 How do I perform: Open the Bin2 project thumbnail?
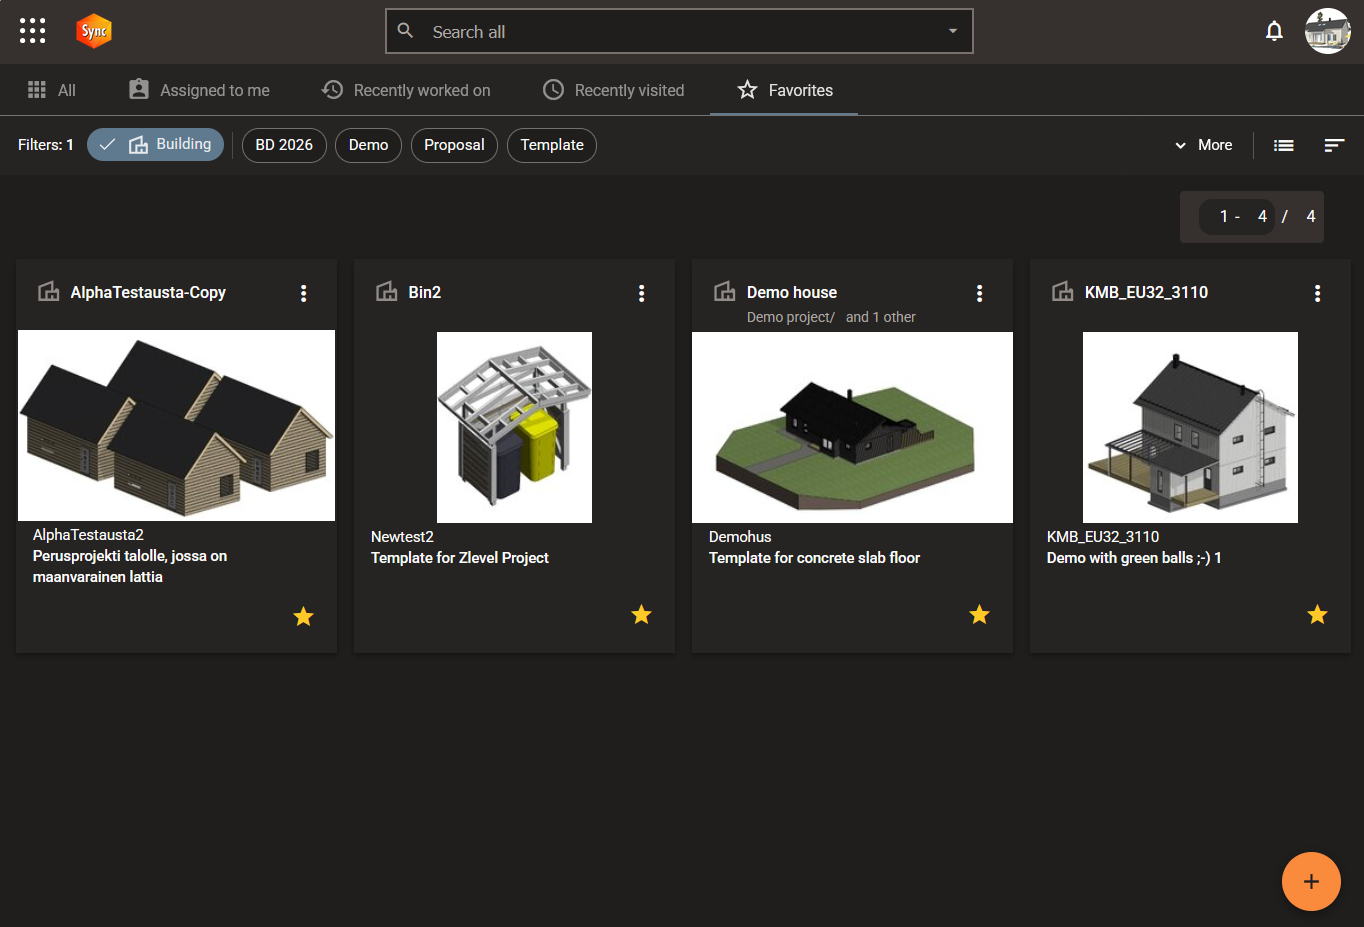(514, 427)
